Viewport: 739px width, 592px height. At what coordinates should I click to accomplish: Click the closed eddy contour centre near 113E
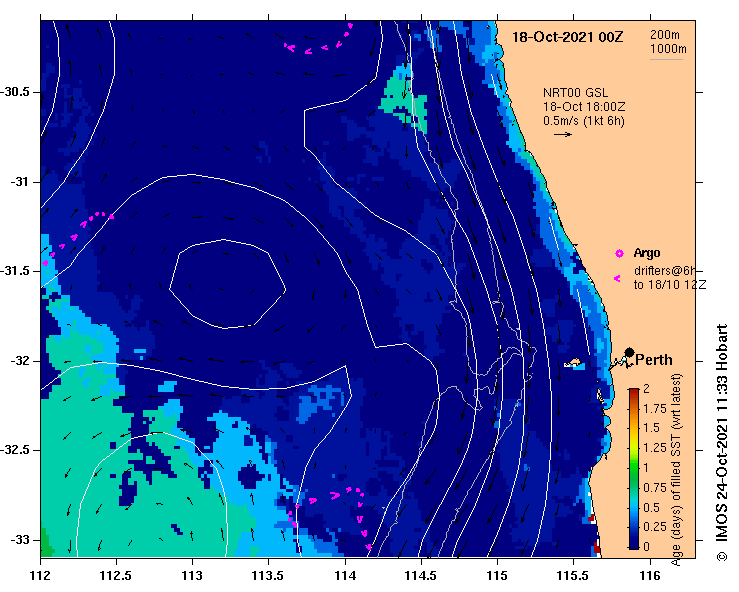227,284
